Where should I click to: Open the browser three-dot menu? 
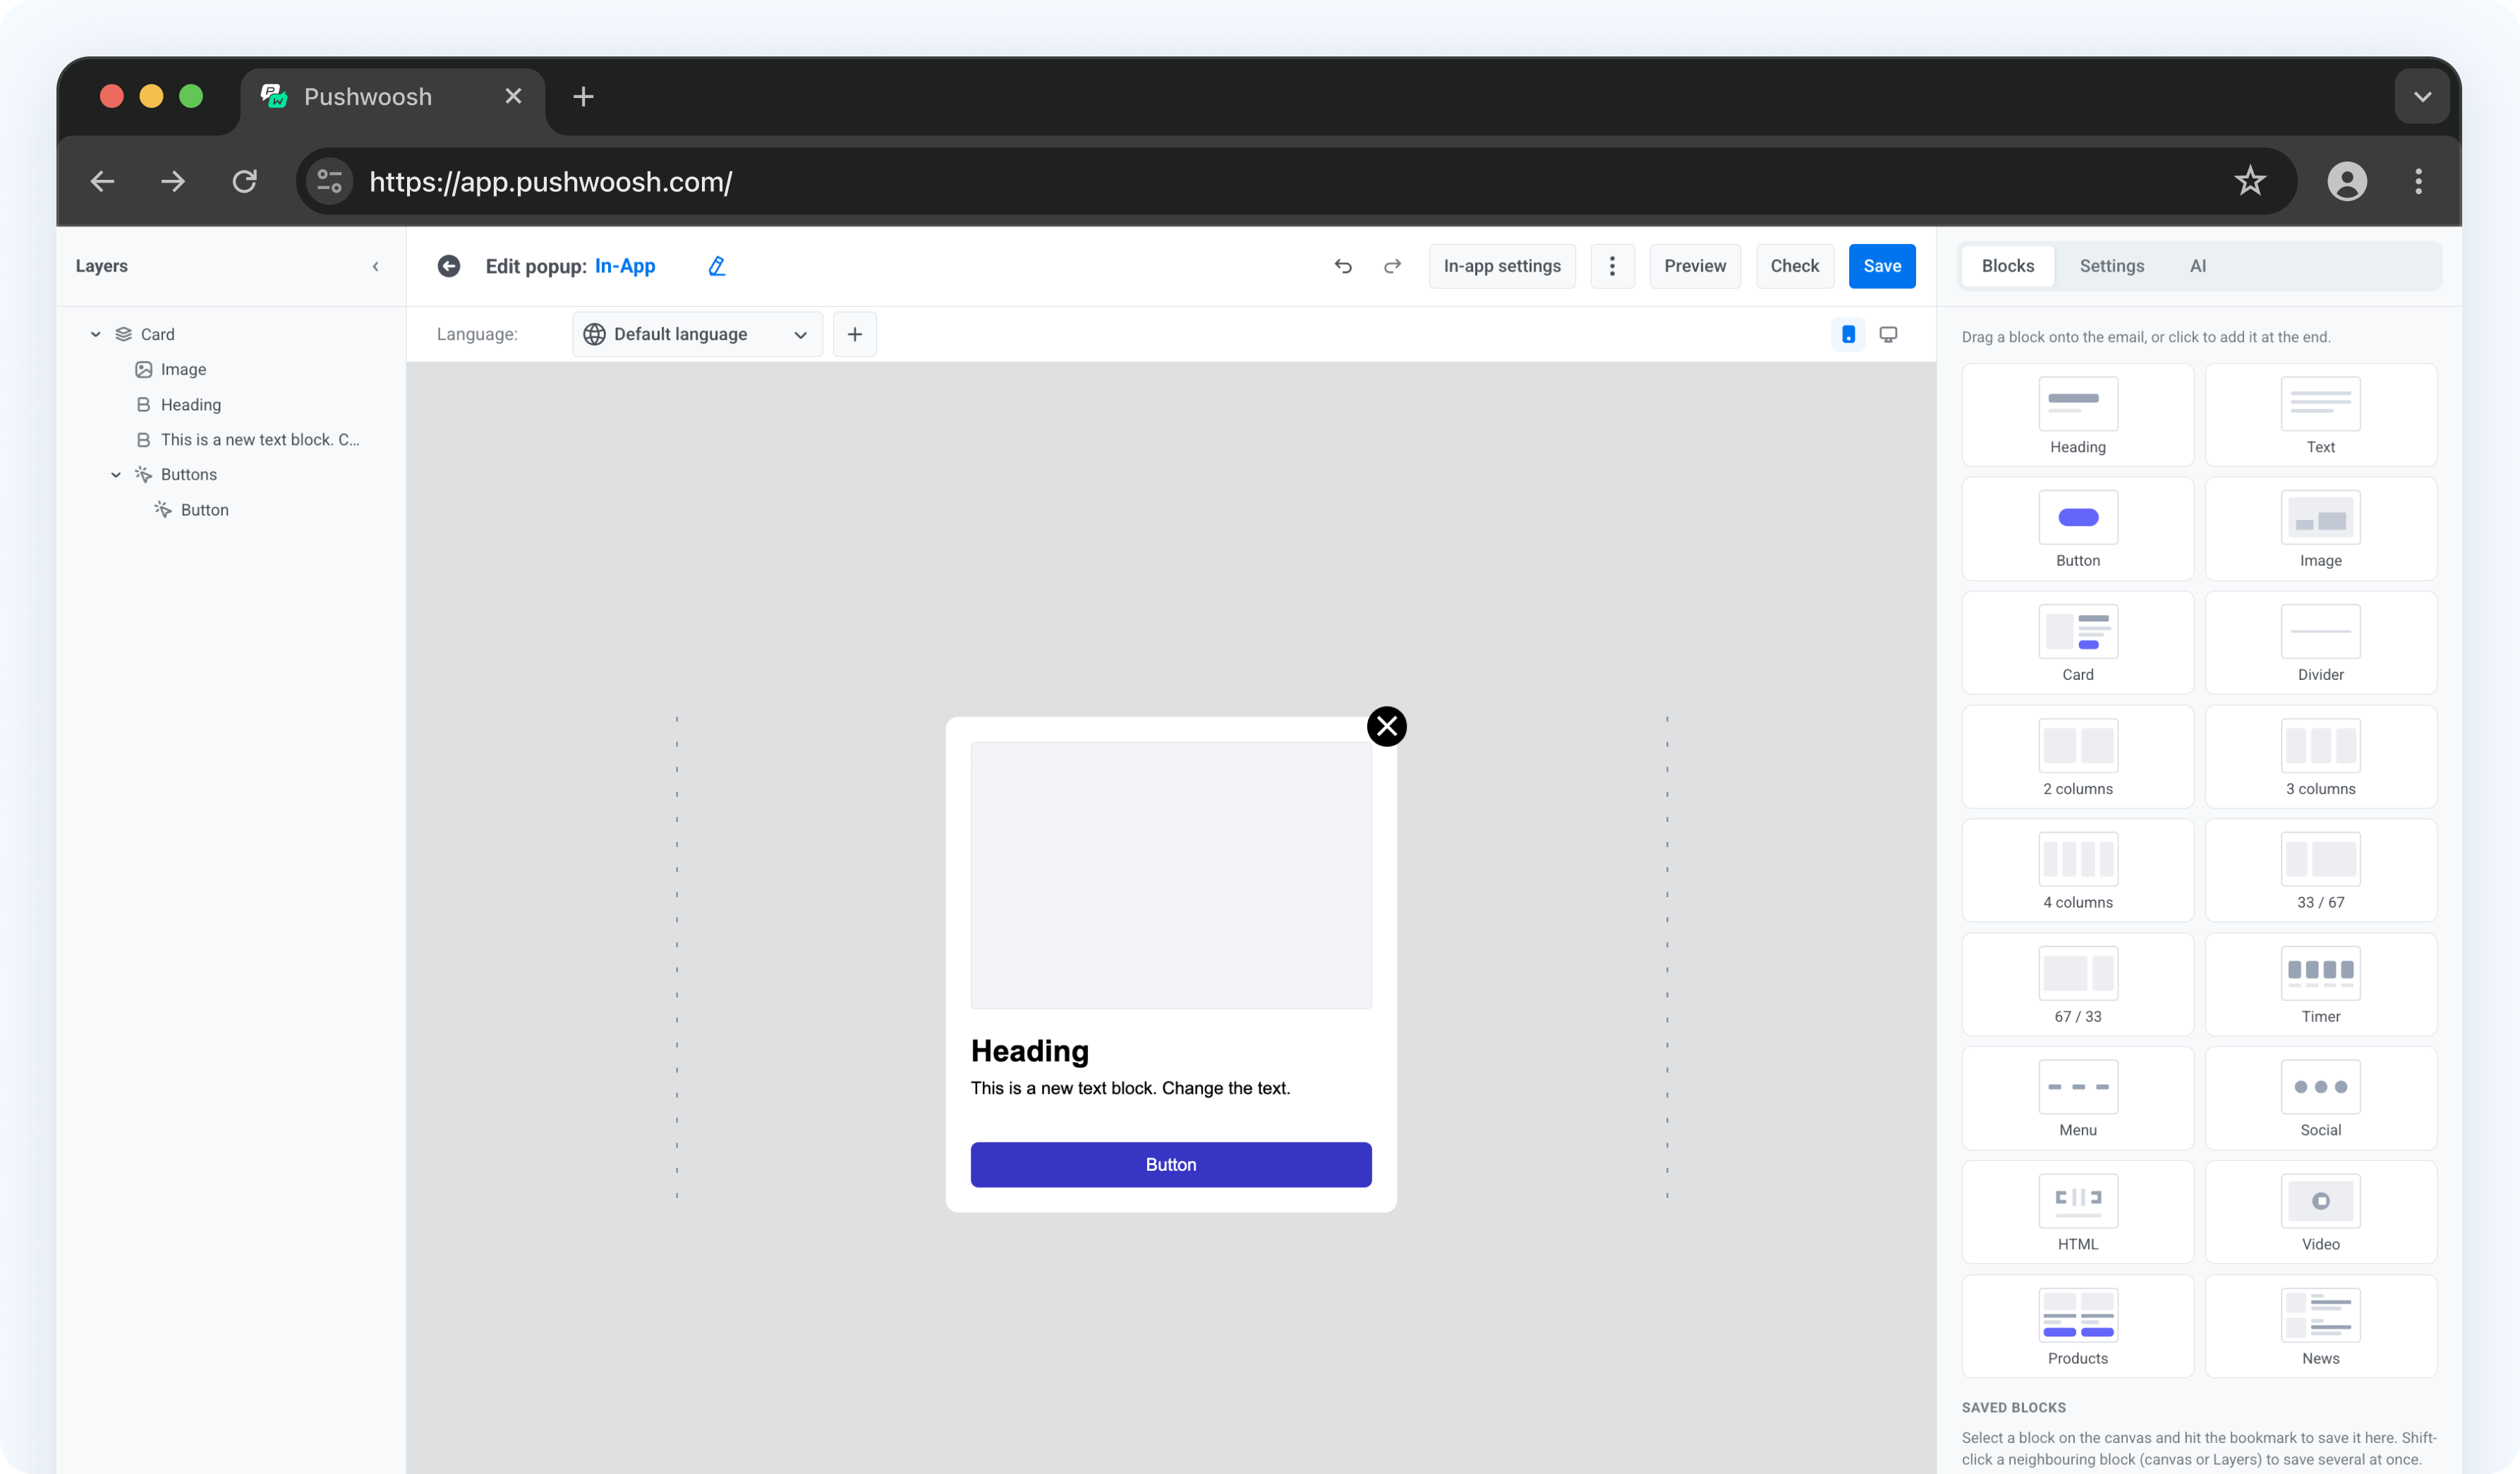(2417, 181)
